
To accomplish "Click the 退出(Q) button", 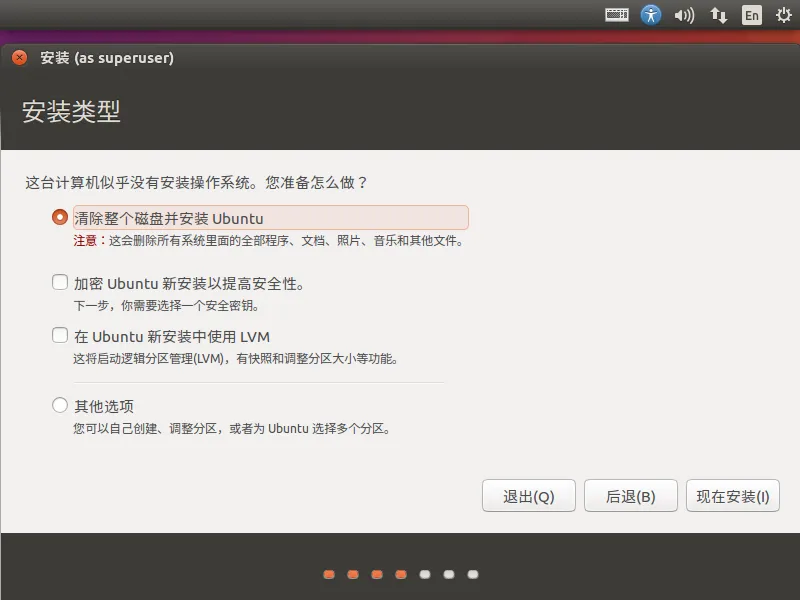I will coord(529,496).
